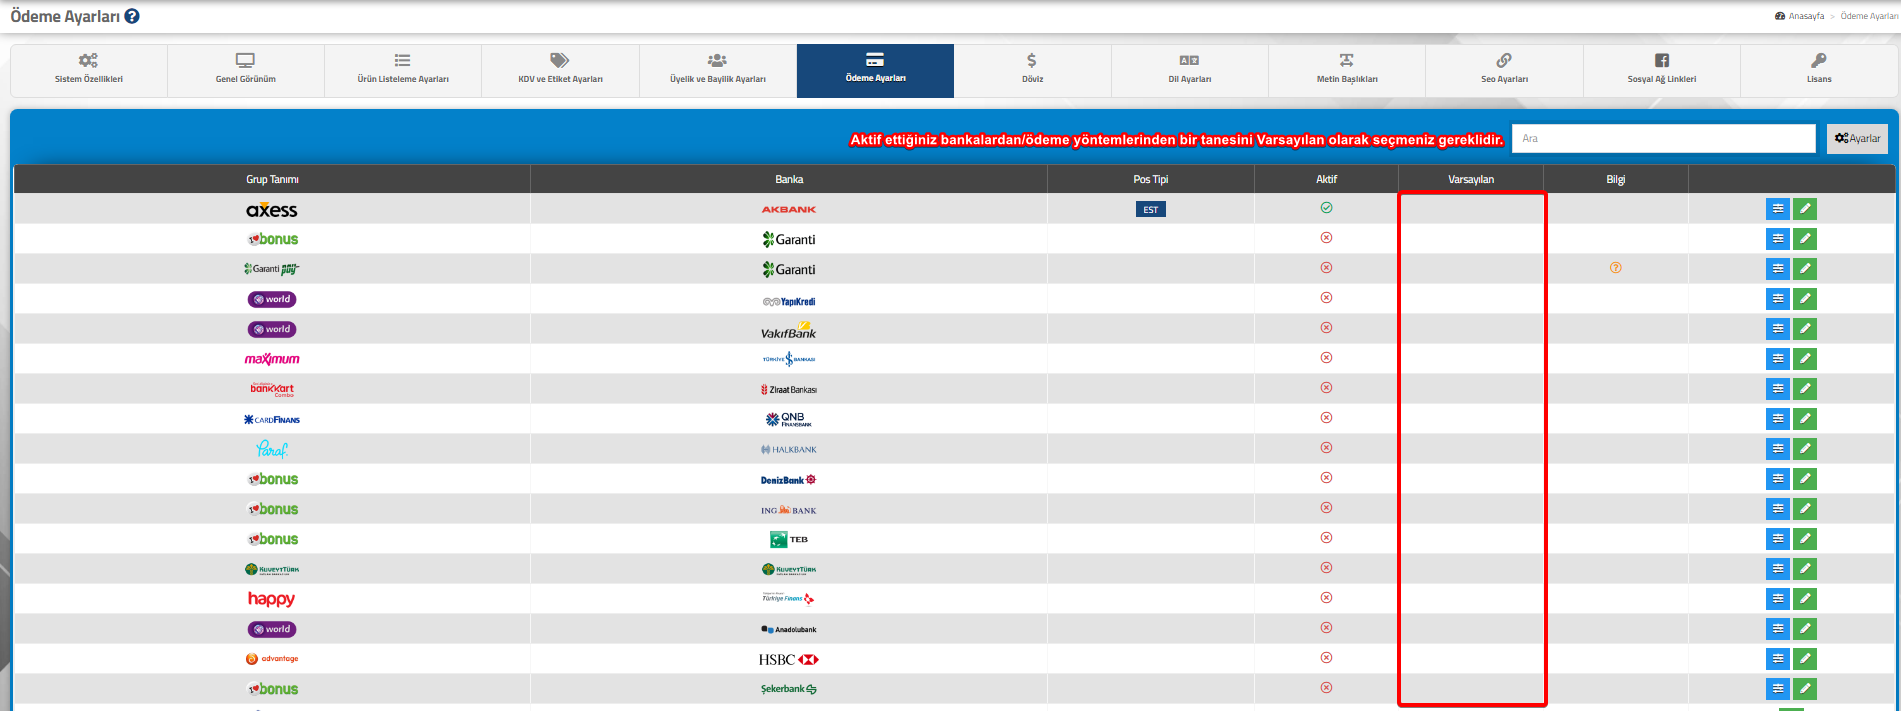Click help icon beside Ödeme Ayarları title
Image resolution: width=1901 pixels, height=711 pixels.
(132, 16)
